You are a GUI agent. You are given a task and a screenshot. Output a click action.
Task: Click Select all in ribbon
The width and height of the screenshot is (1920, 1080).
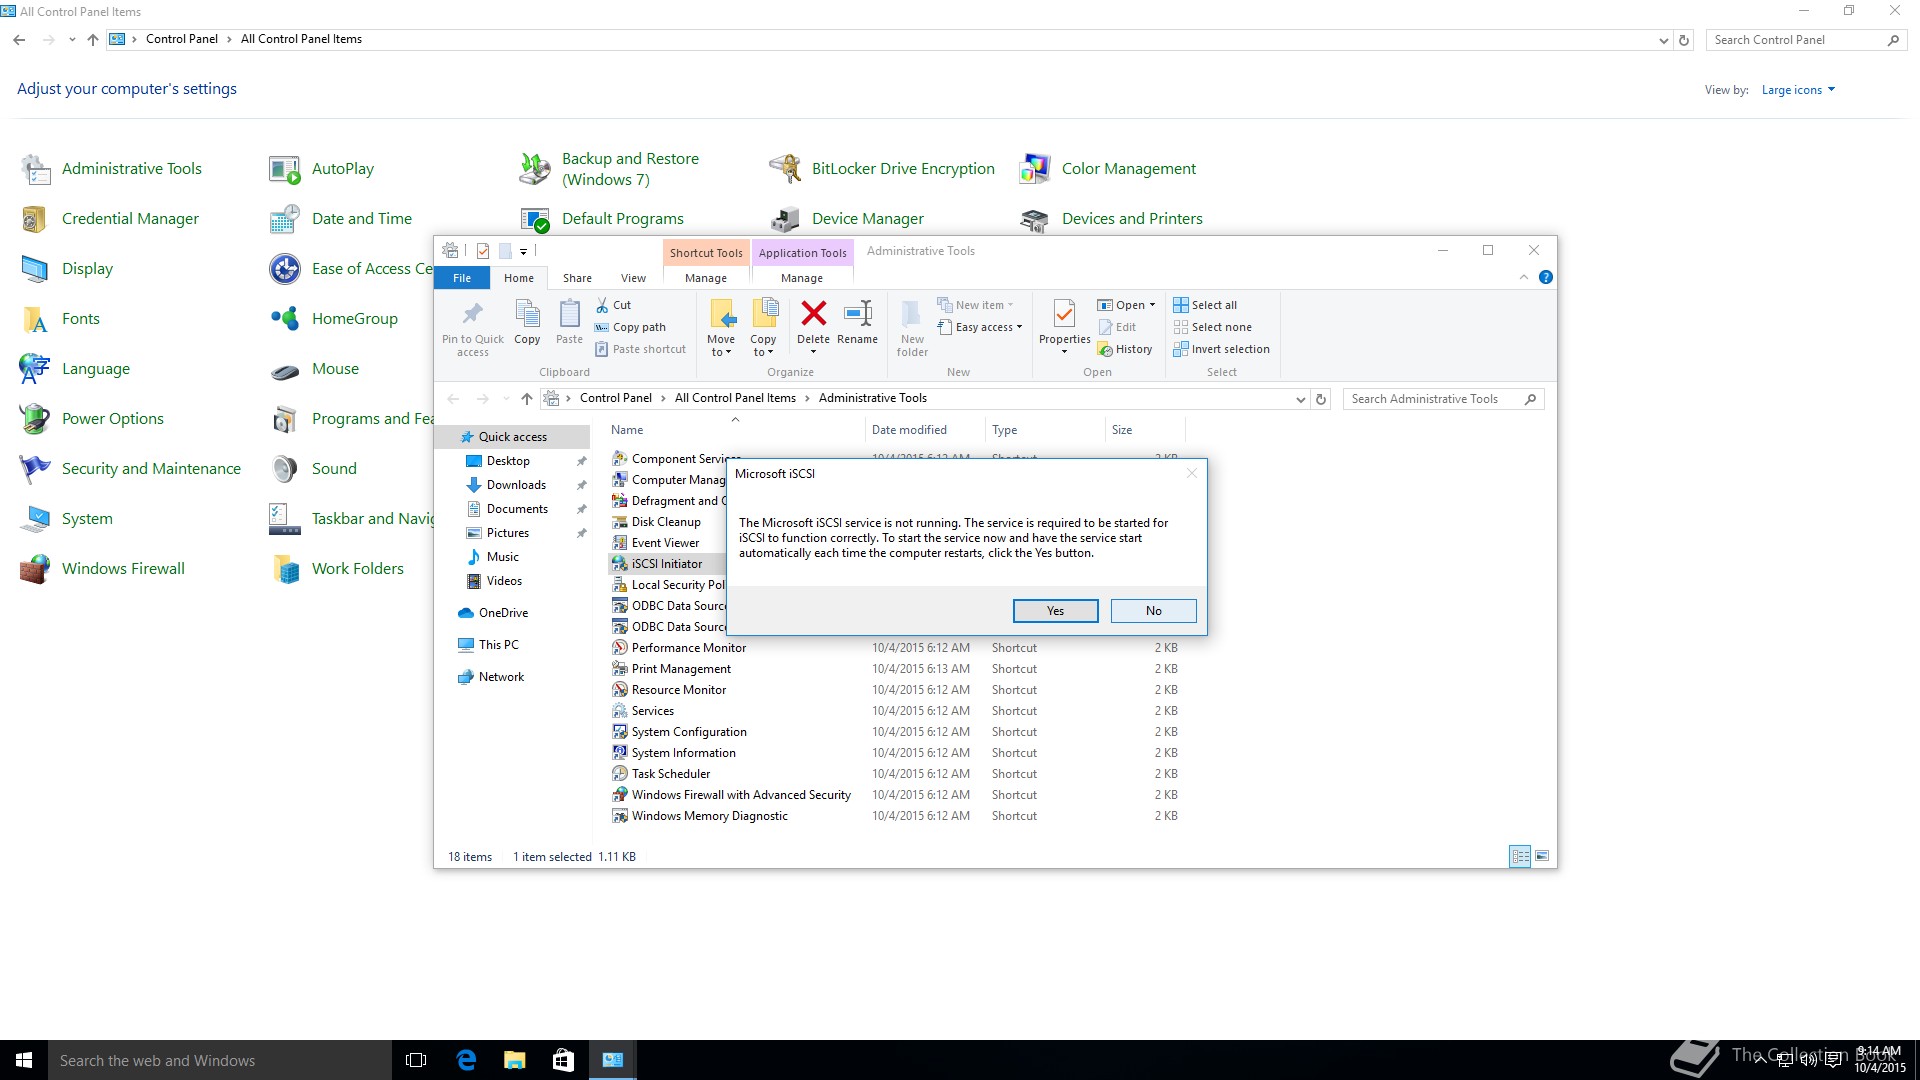point(1205,305)
